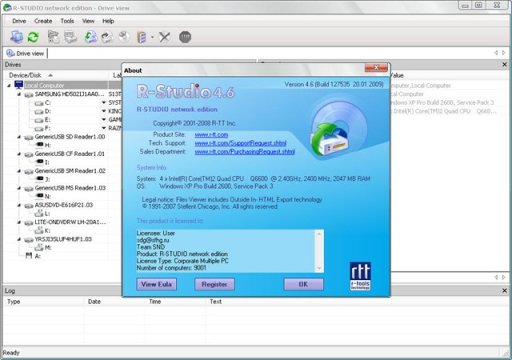Click the license box scroll-down arrow

319,268
